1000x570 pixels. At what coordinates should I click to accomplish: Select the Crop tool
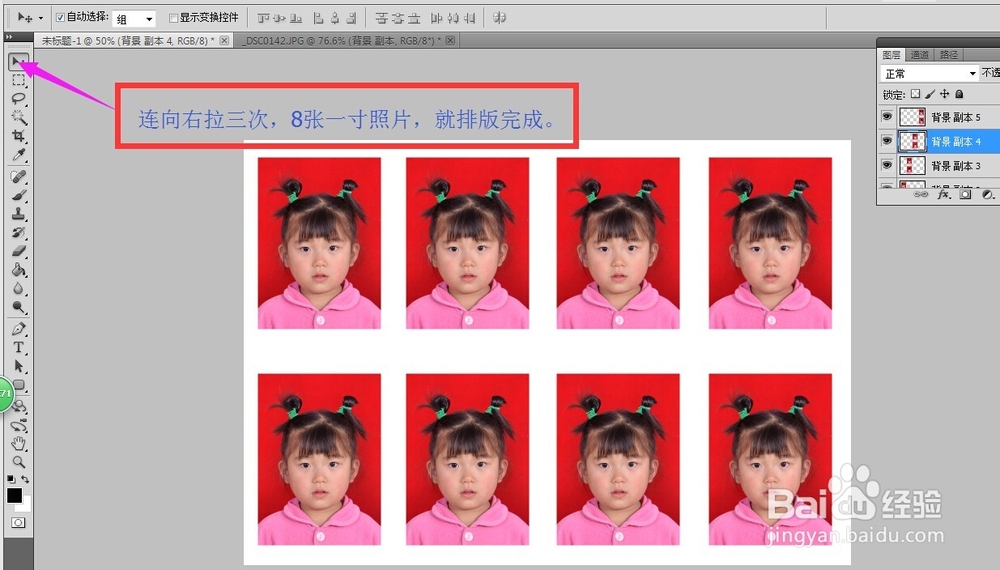tap(18, 136)
